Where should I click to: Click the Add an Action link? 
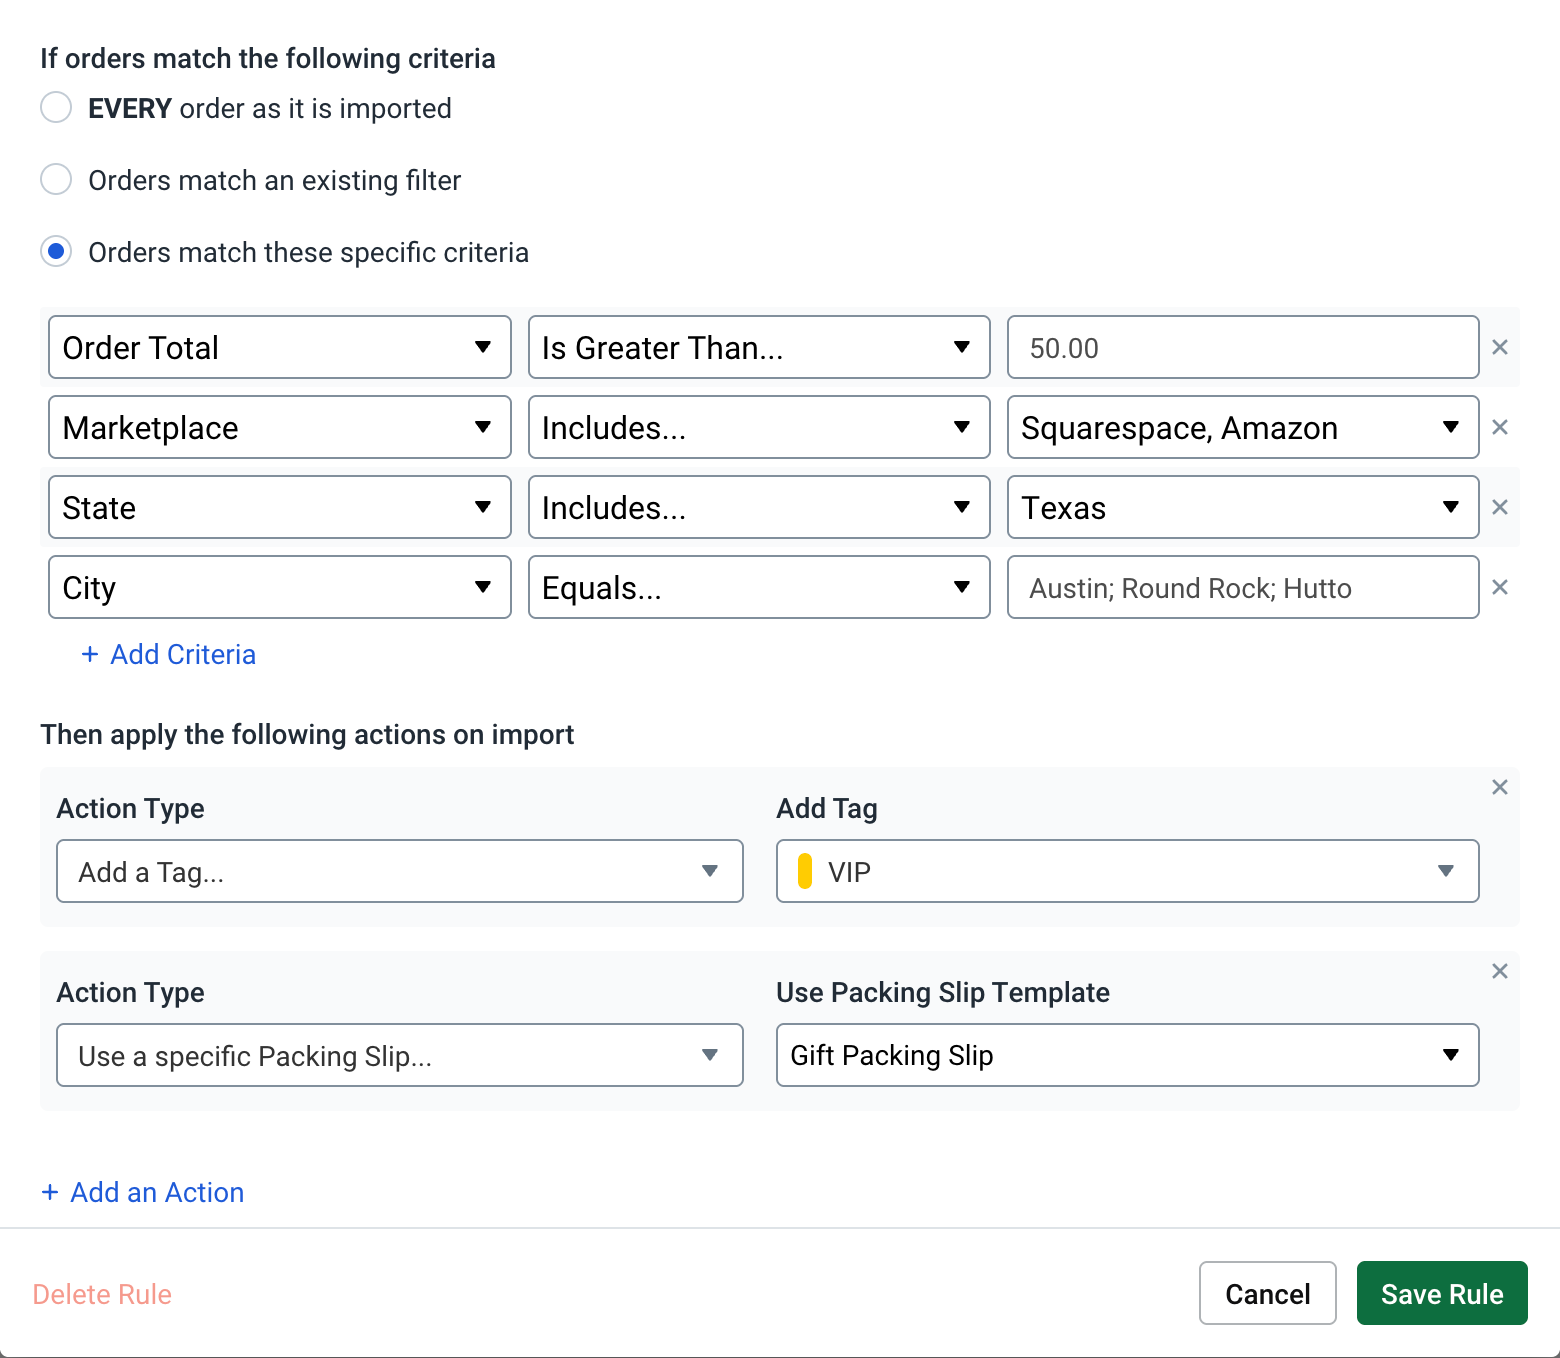point(143,1192)
